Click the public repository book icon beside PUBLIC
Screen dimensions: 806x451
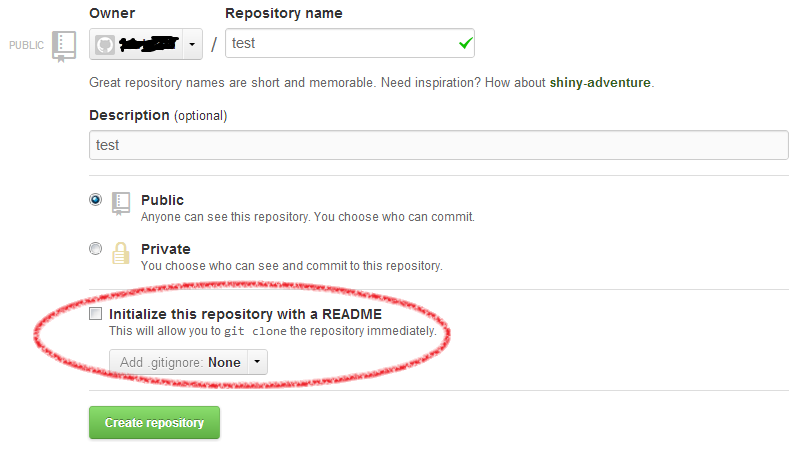tap(64, 46)
